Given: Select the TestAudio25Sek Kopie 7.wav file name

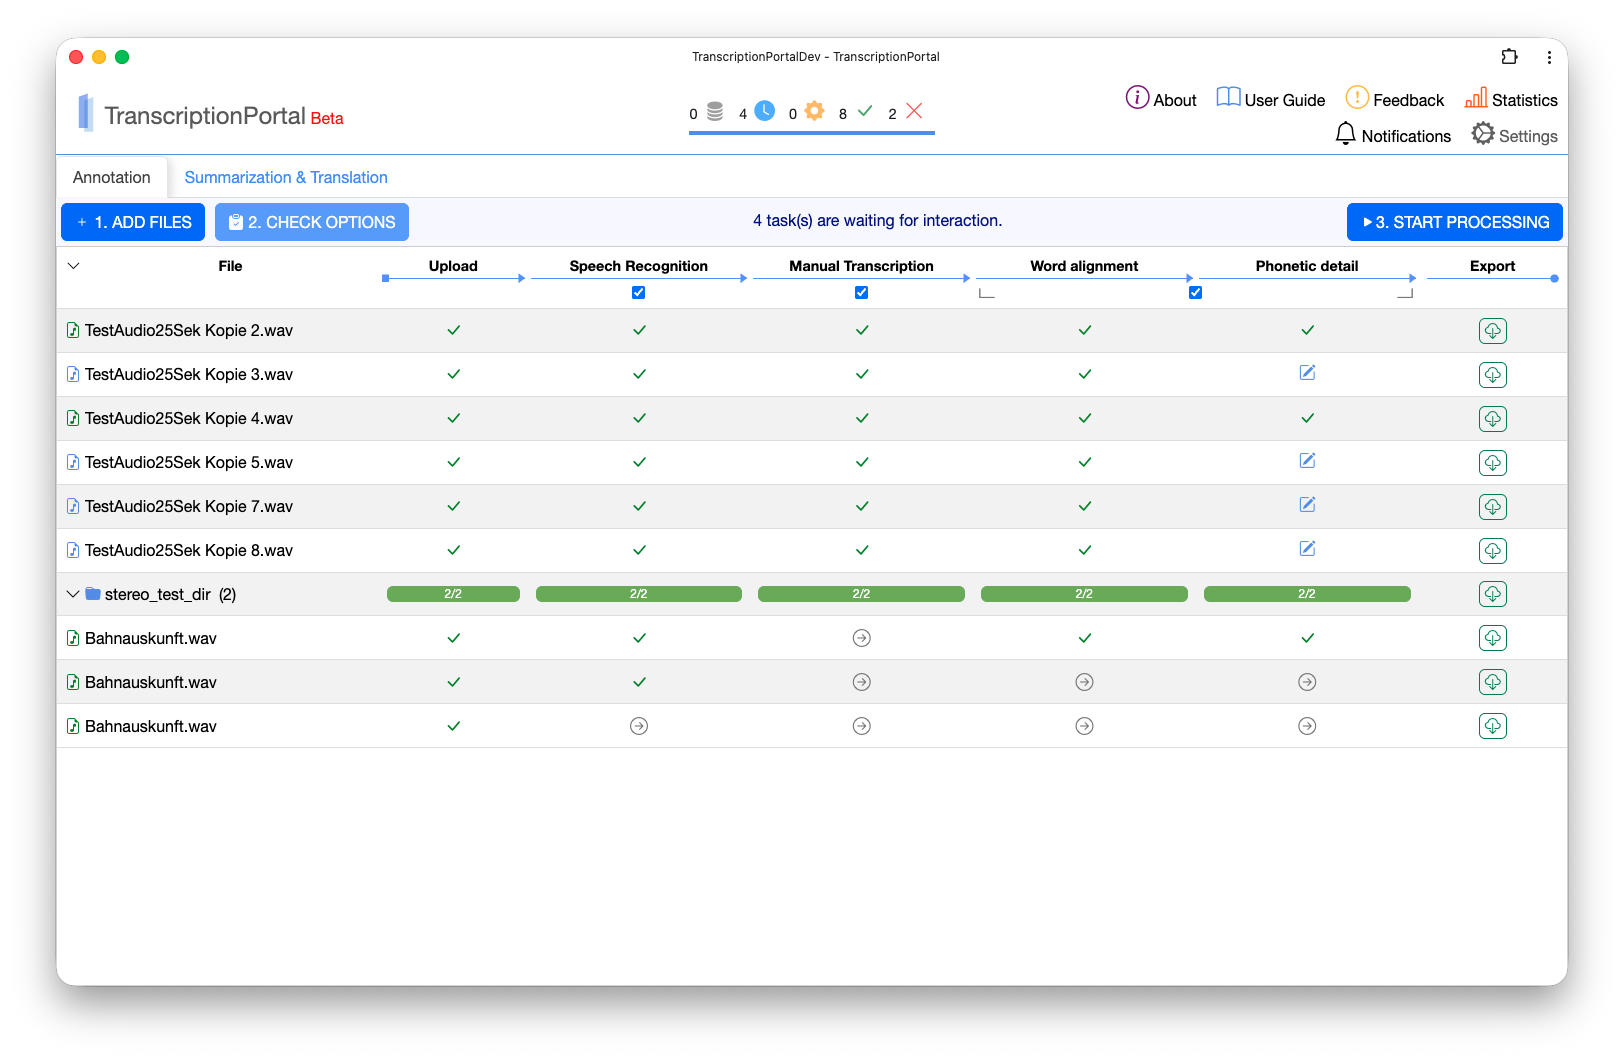Looking at the screenshot, I should (x=189, y=507).
